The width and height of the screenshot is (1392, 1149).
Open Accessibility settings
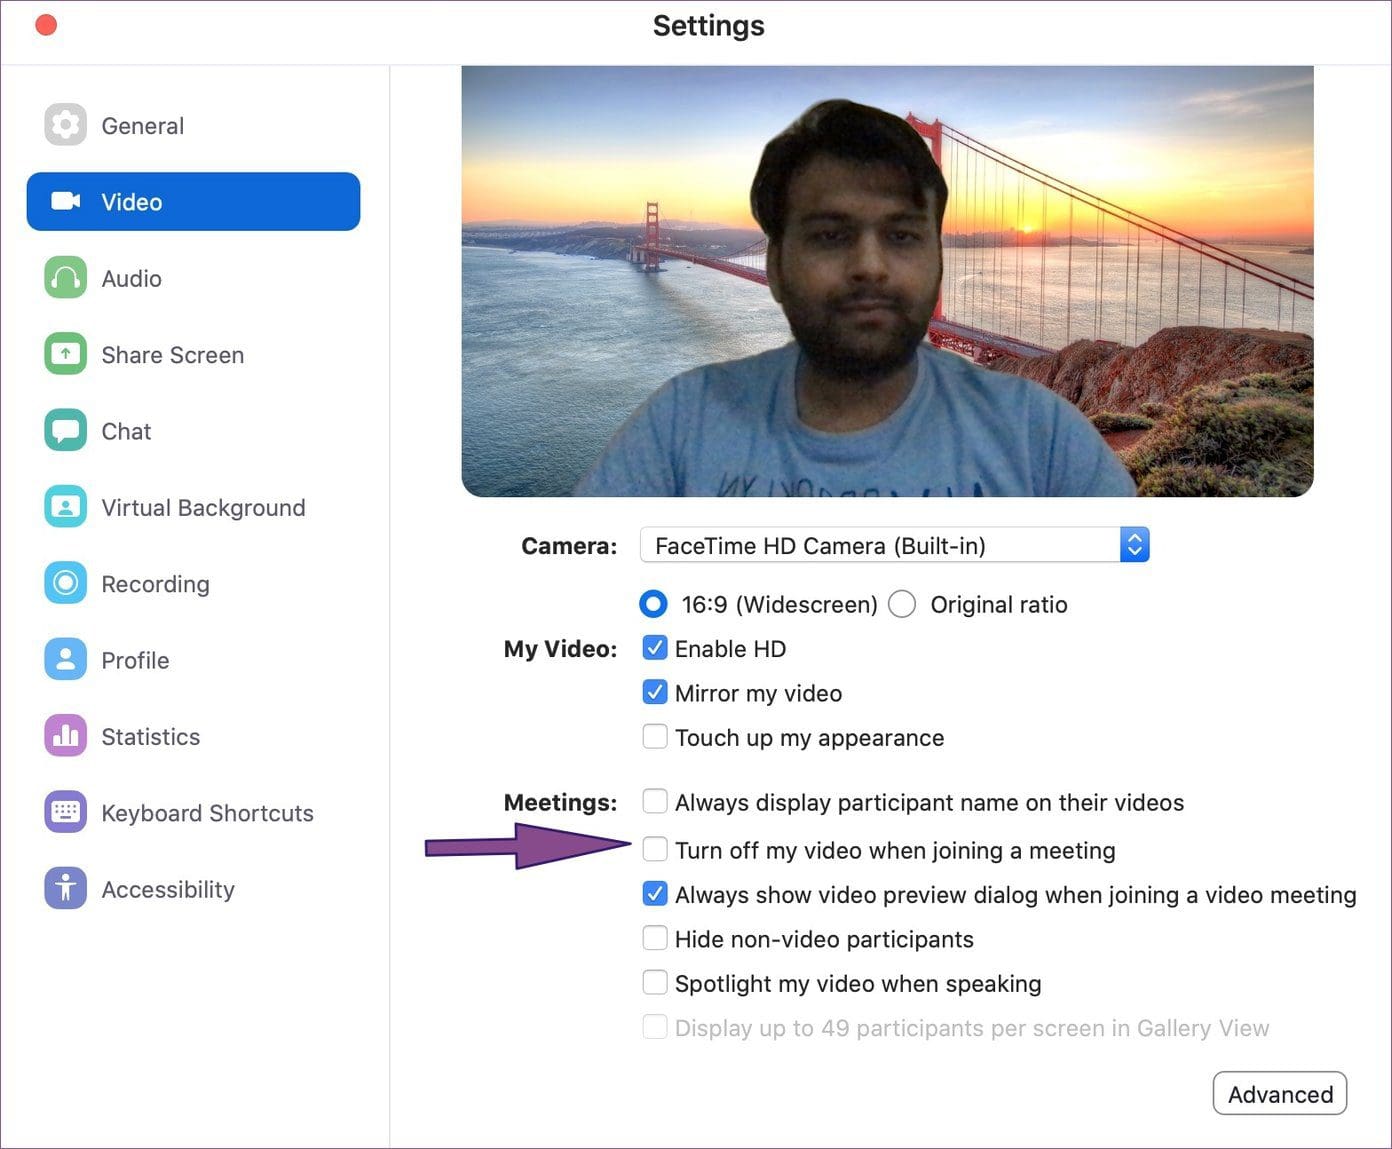(x=193, y=888)
